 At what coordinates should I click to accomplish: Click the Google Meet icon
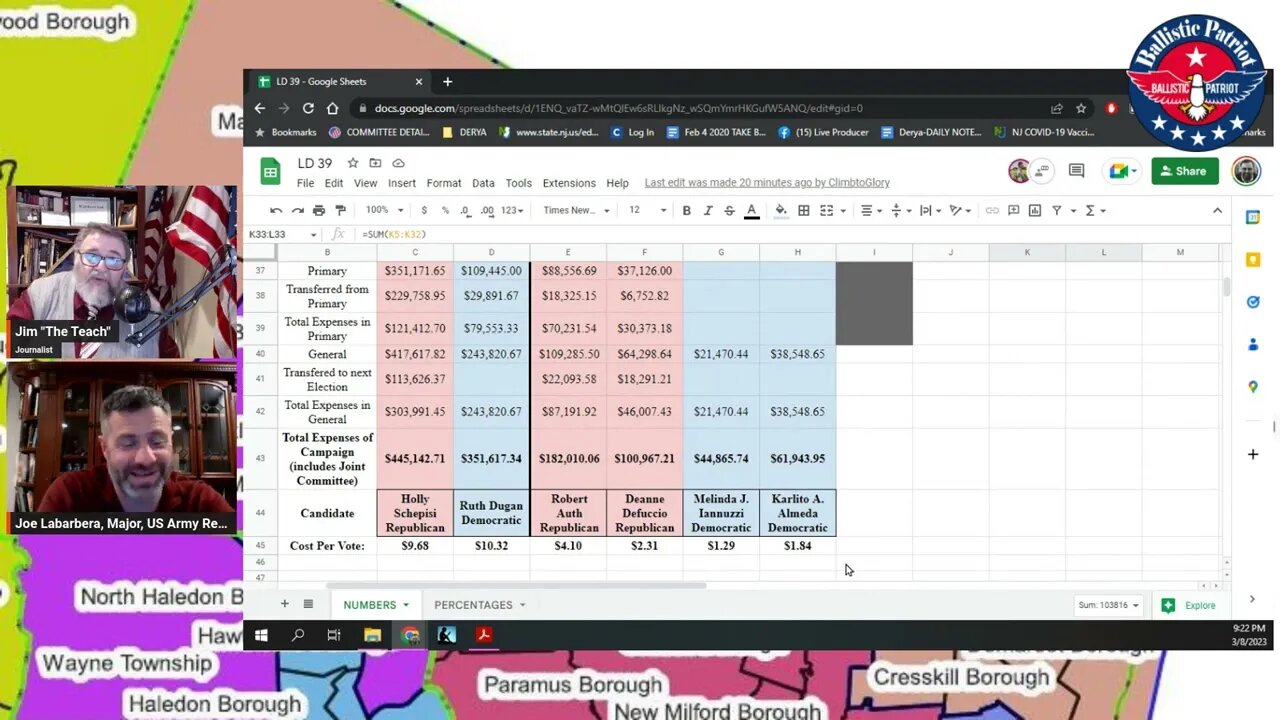pyautogui.click(x=1120, y=171)
